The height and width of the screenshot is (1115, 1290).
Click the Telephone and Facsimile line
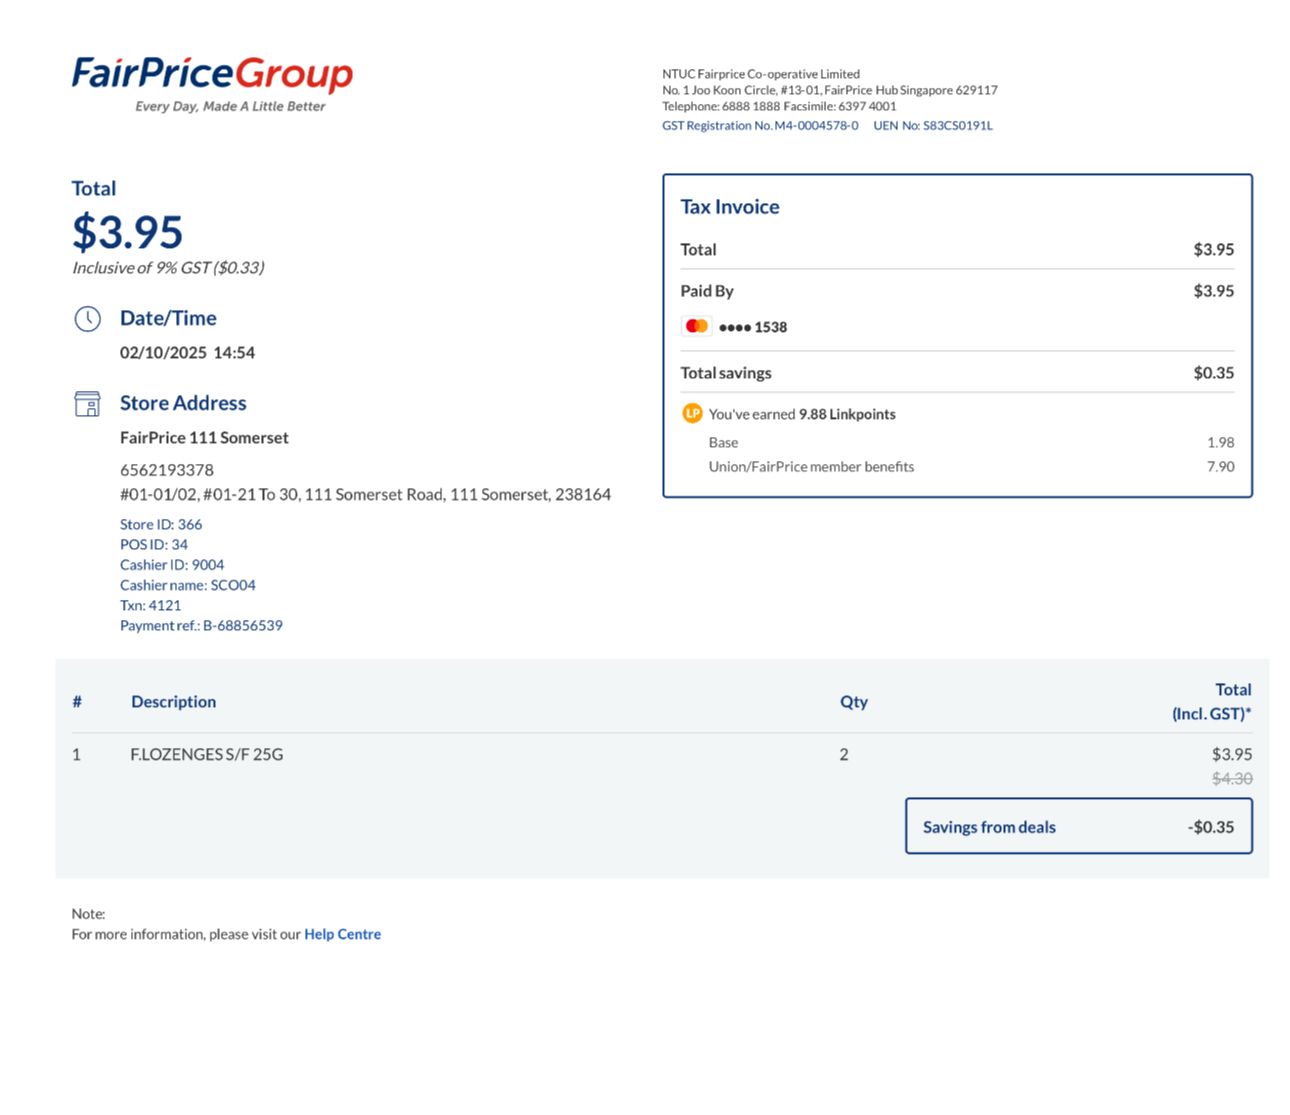tap(779, 106)
